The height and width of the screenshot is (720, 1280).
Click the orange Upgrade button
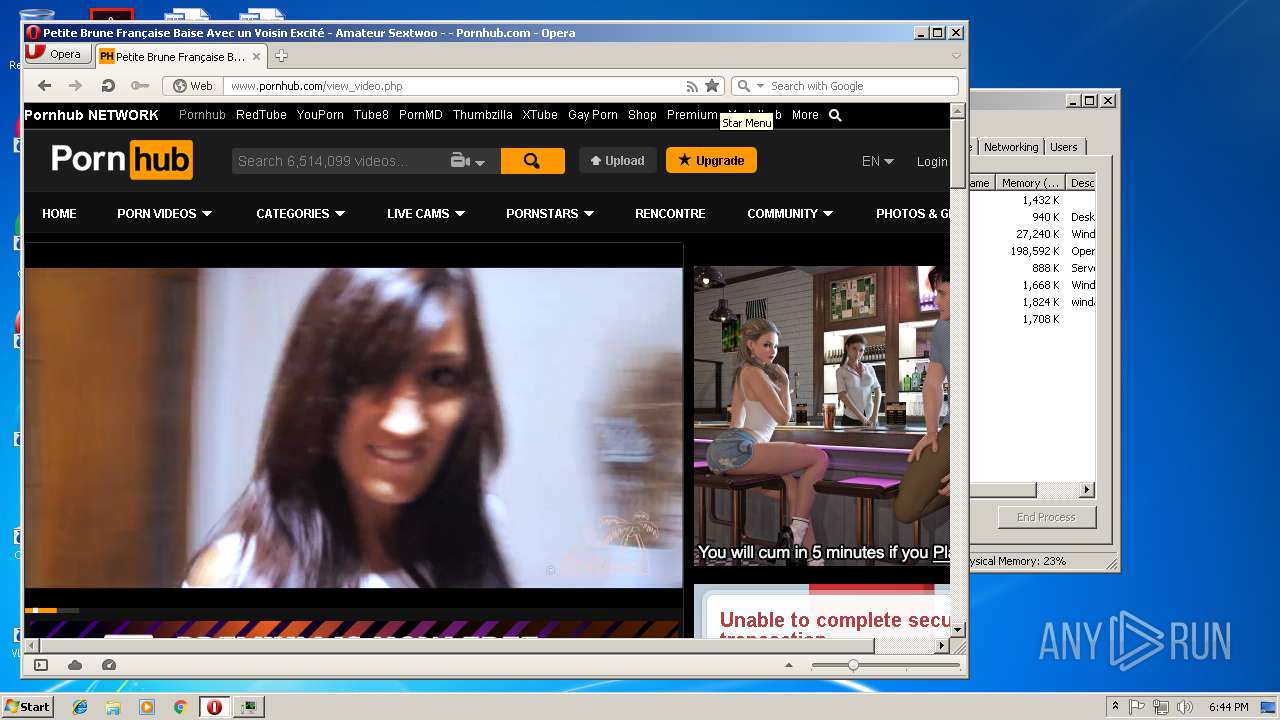point(711,160)
